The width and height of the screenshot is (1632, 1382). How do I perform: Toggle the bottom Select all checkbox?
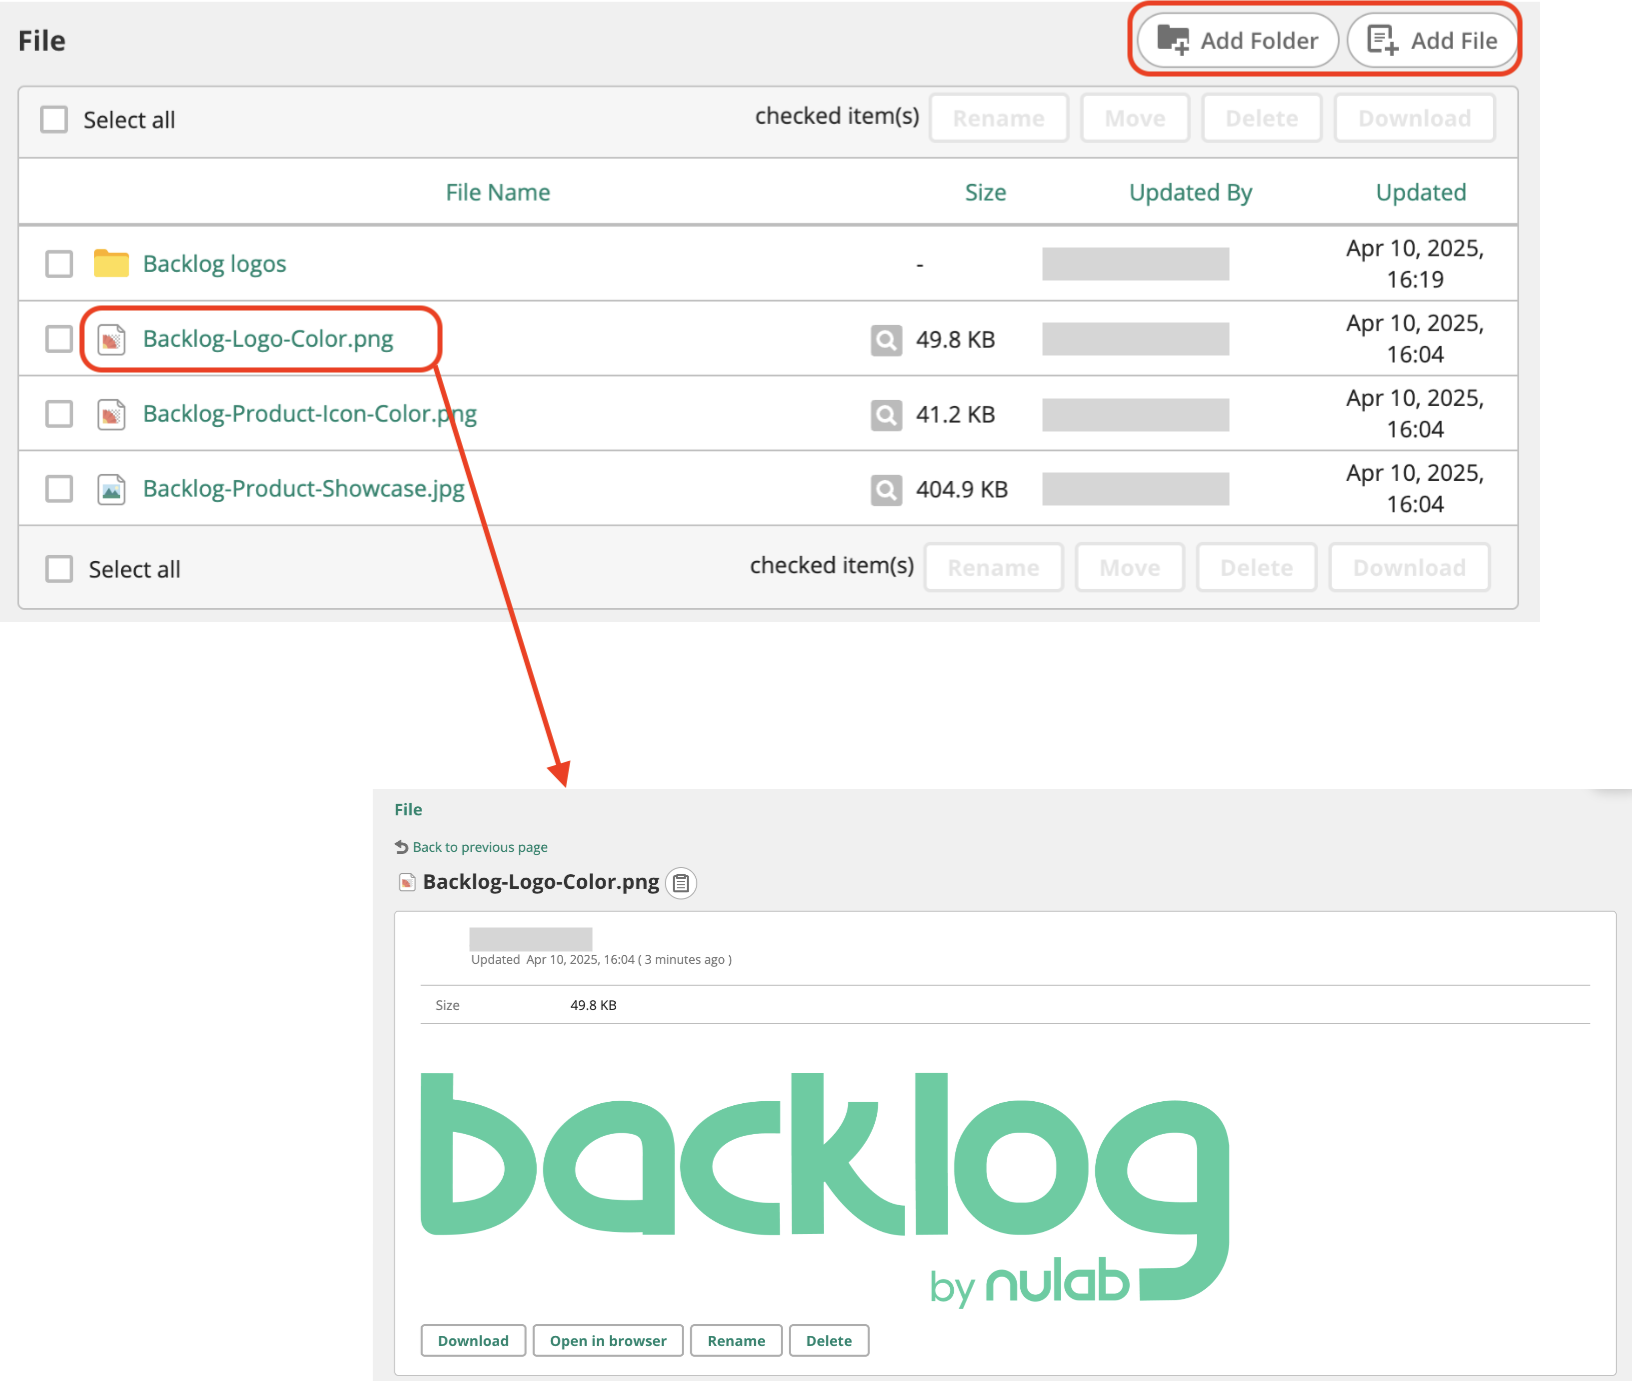tap(60, 569)
